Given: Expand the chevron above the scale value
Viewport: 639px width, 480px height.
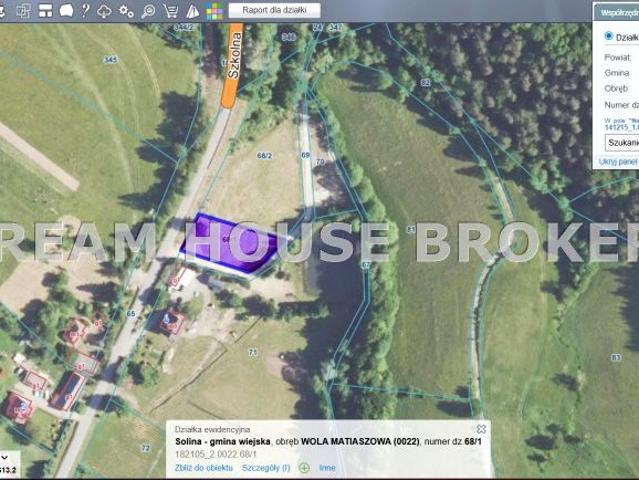Looking at the screenshot, I should (5, 458).
